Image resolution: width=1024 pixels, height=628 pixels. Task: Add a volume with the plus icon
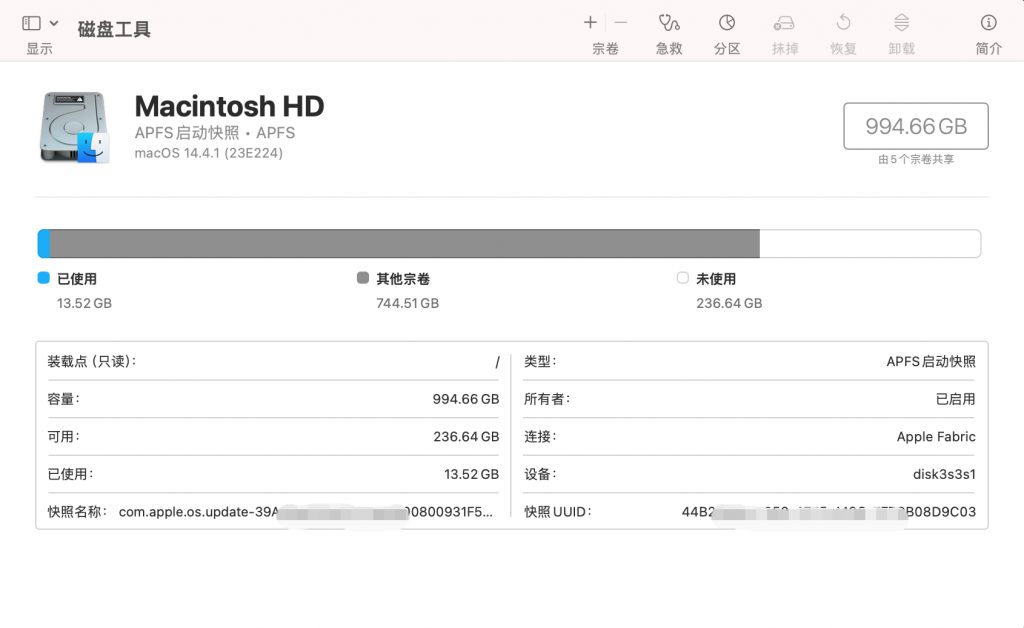(590, 22)
